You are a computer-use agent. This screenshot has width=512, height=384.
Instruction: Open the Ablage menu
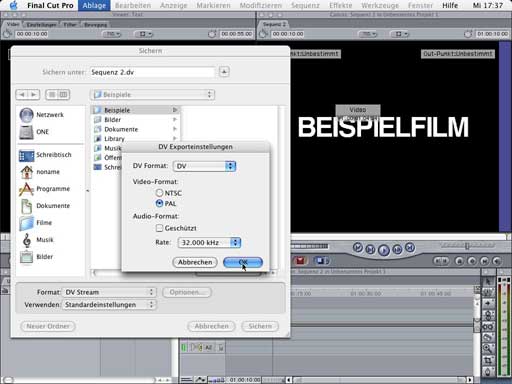pyautogui.click(x=94, y=5)
